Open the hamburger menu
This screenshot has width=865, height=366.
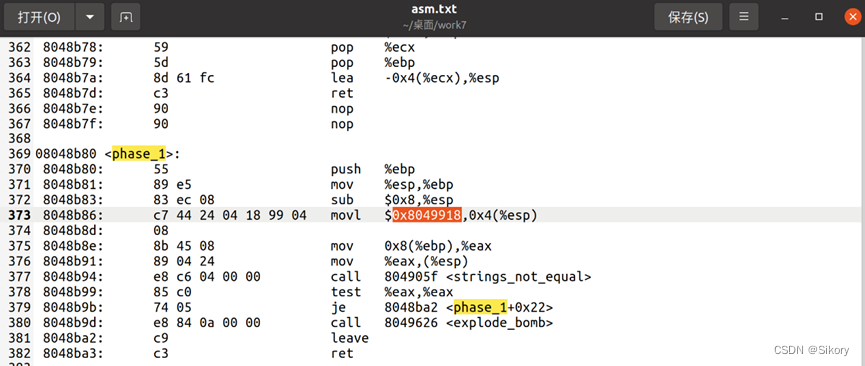coord(744,17)
